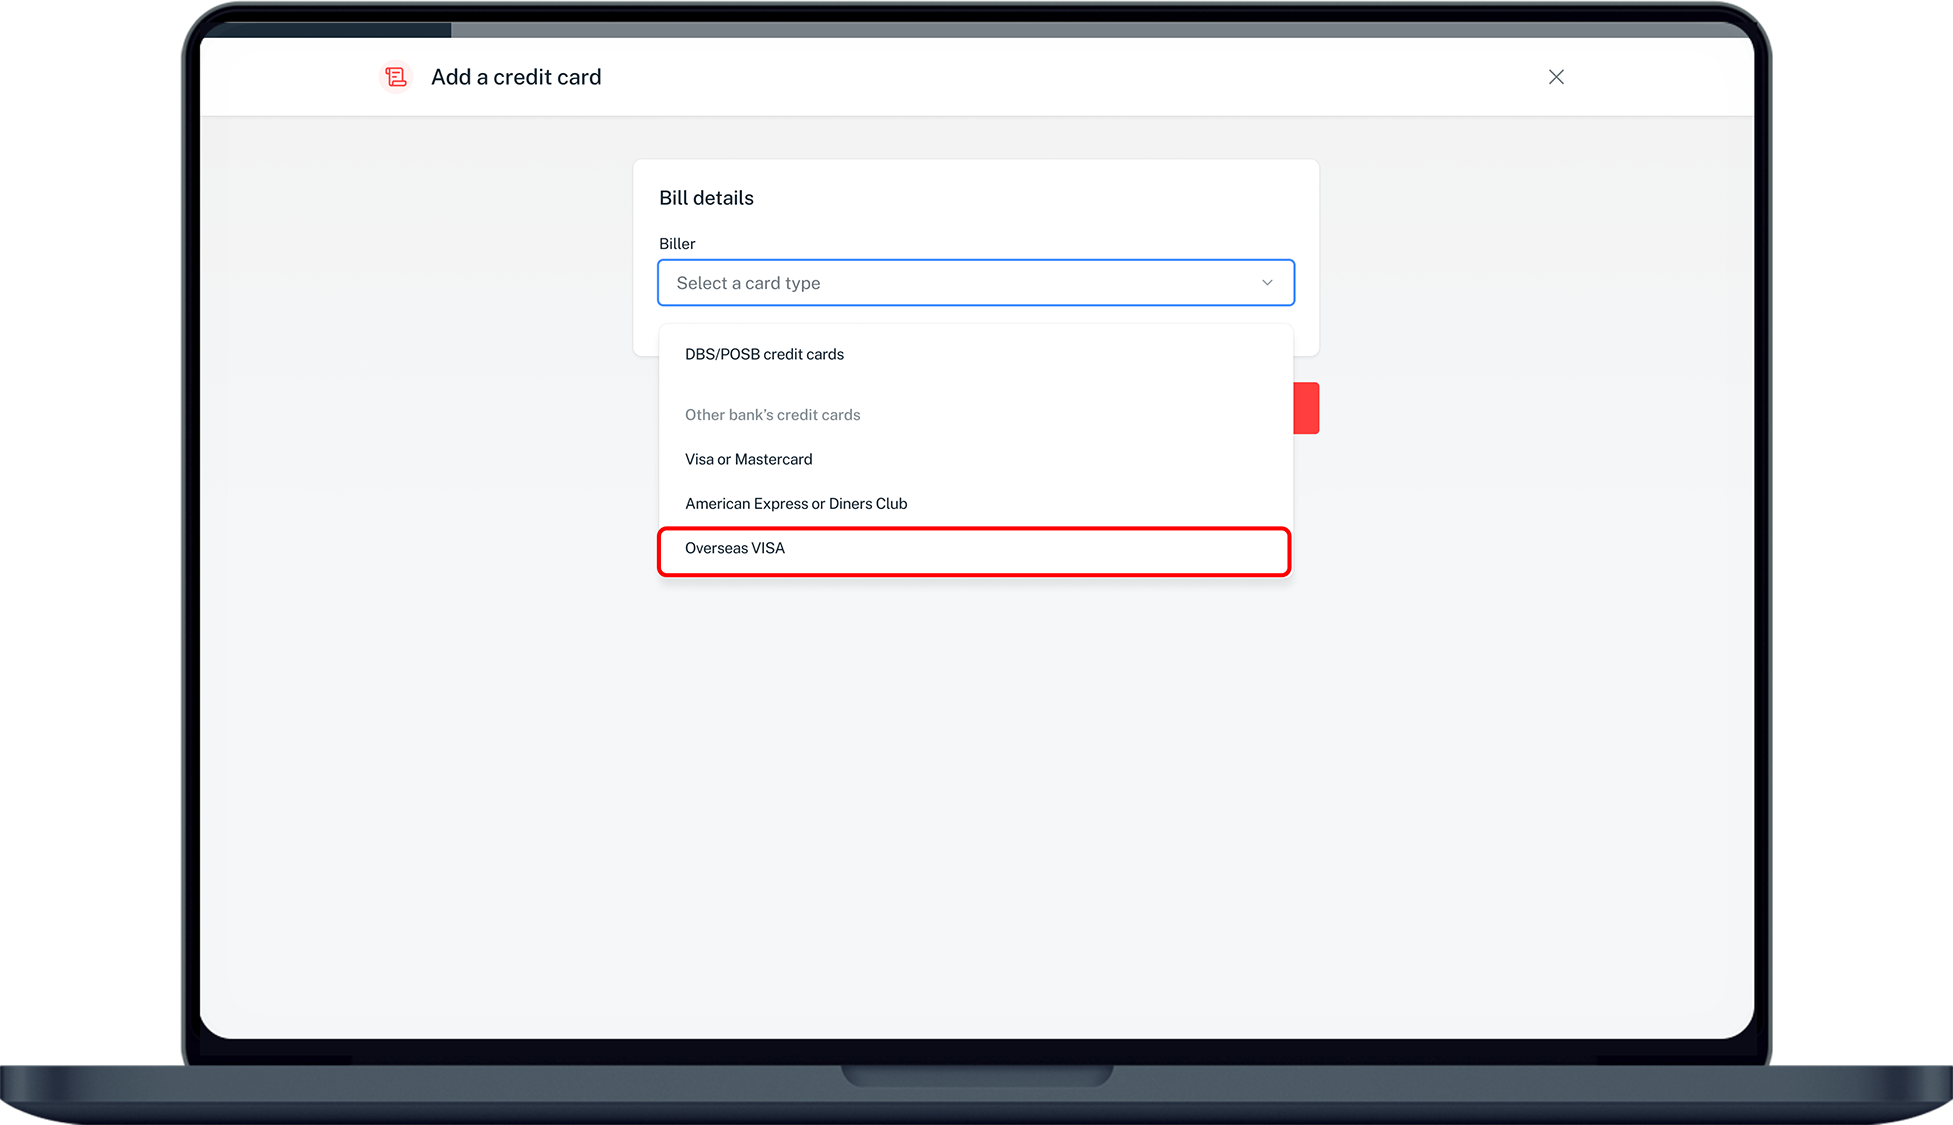
Task: Select the highlighted Overseas VISA option
Action: [x=735, y=548]
